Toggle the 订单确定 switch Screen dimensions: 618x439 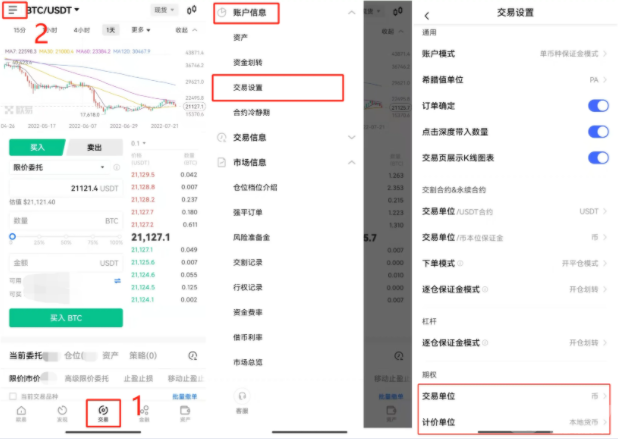point(598,106)
